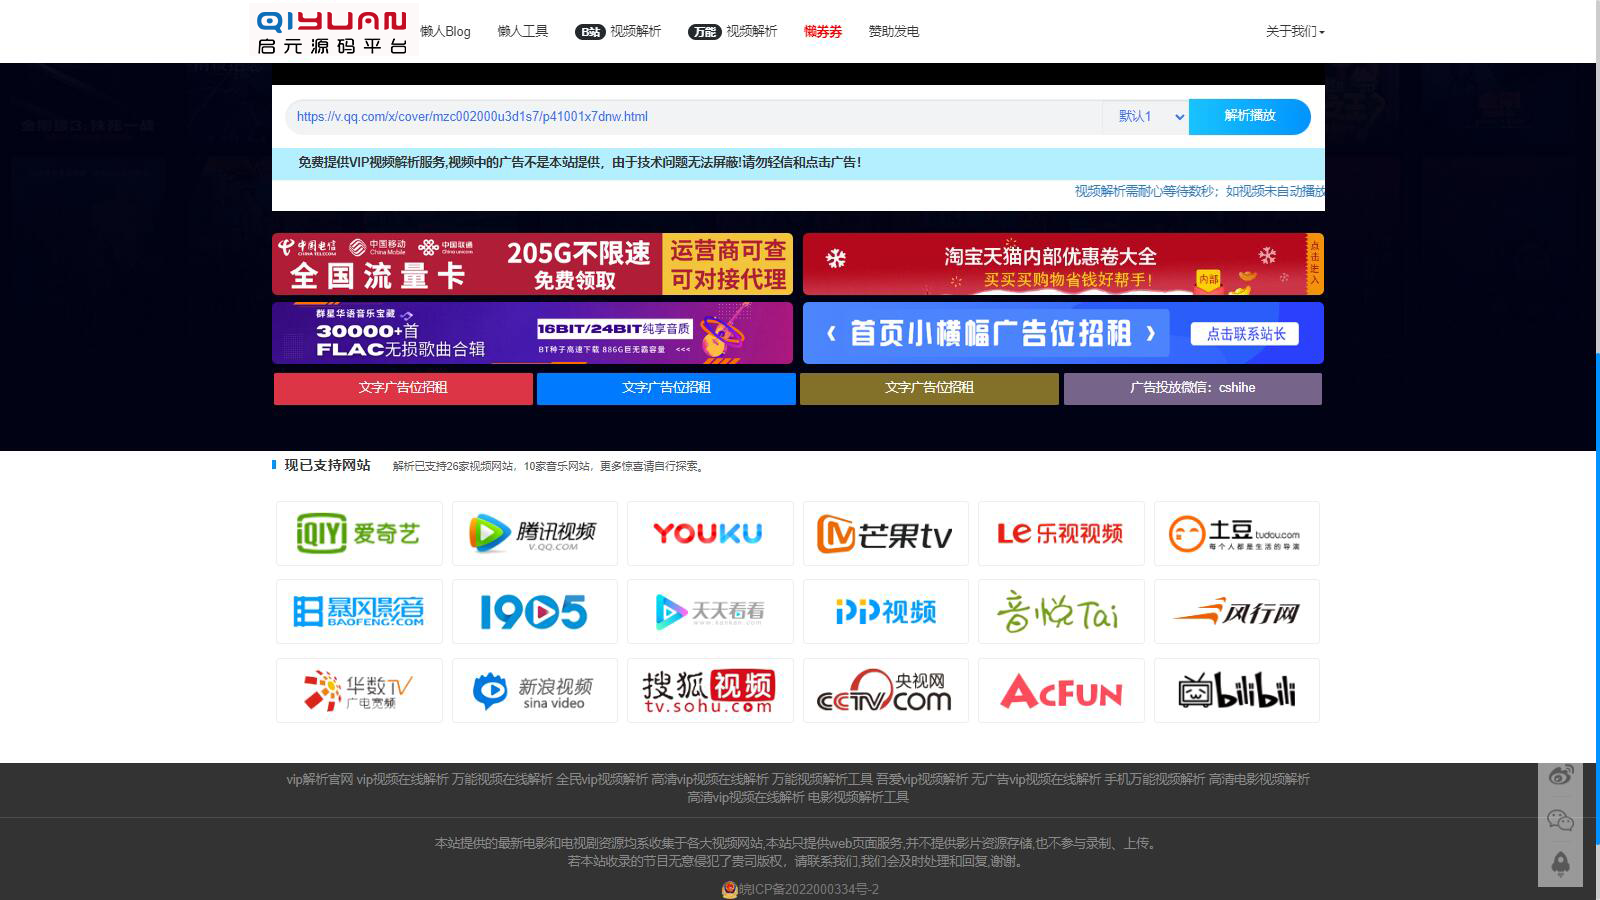
Task: Click the WeChat icon in sidebar
Action: coord(1560,821)
